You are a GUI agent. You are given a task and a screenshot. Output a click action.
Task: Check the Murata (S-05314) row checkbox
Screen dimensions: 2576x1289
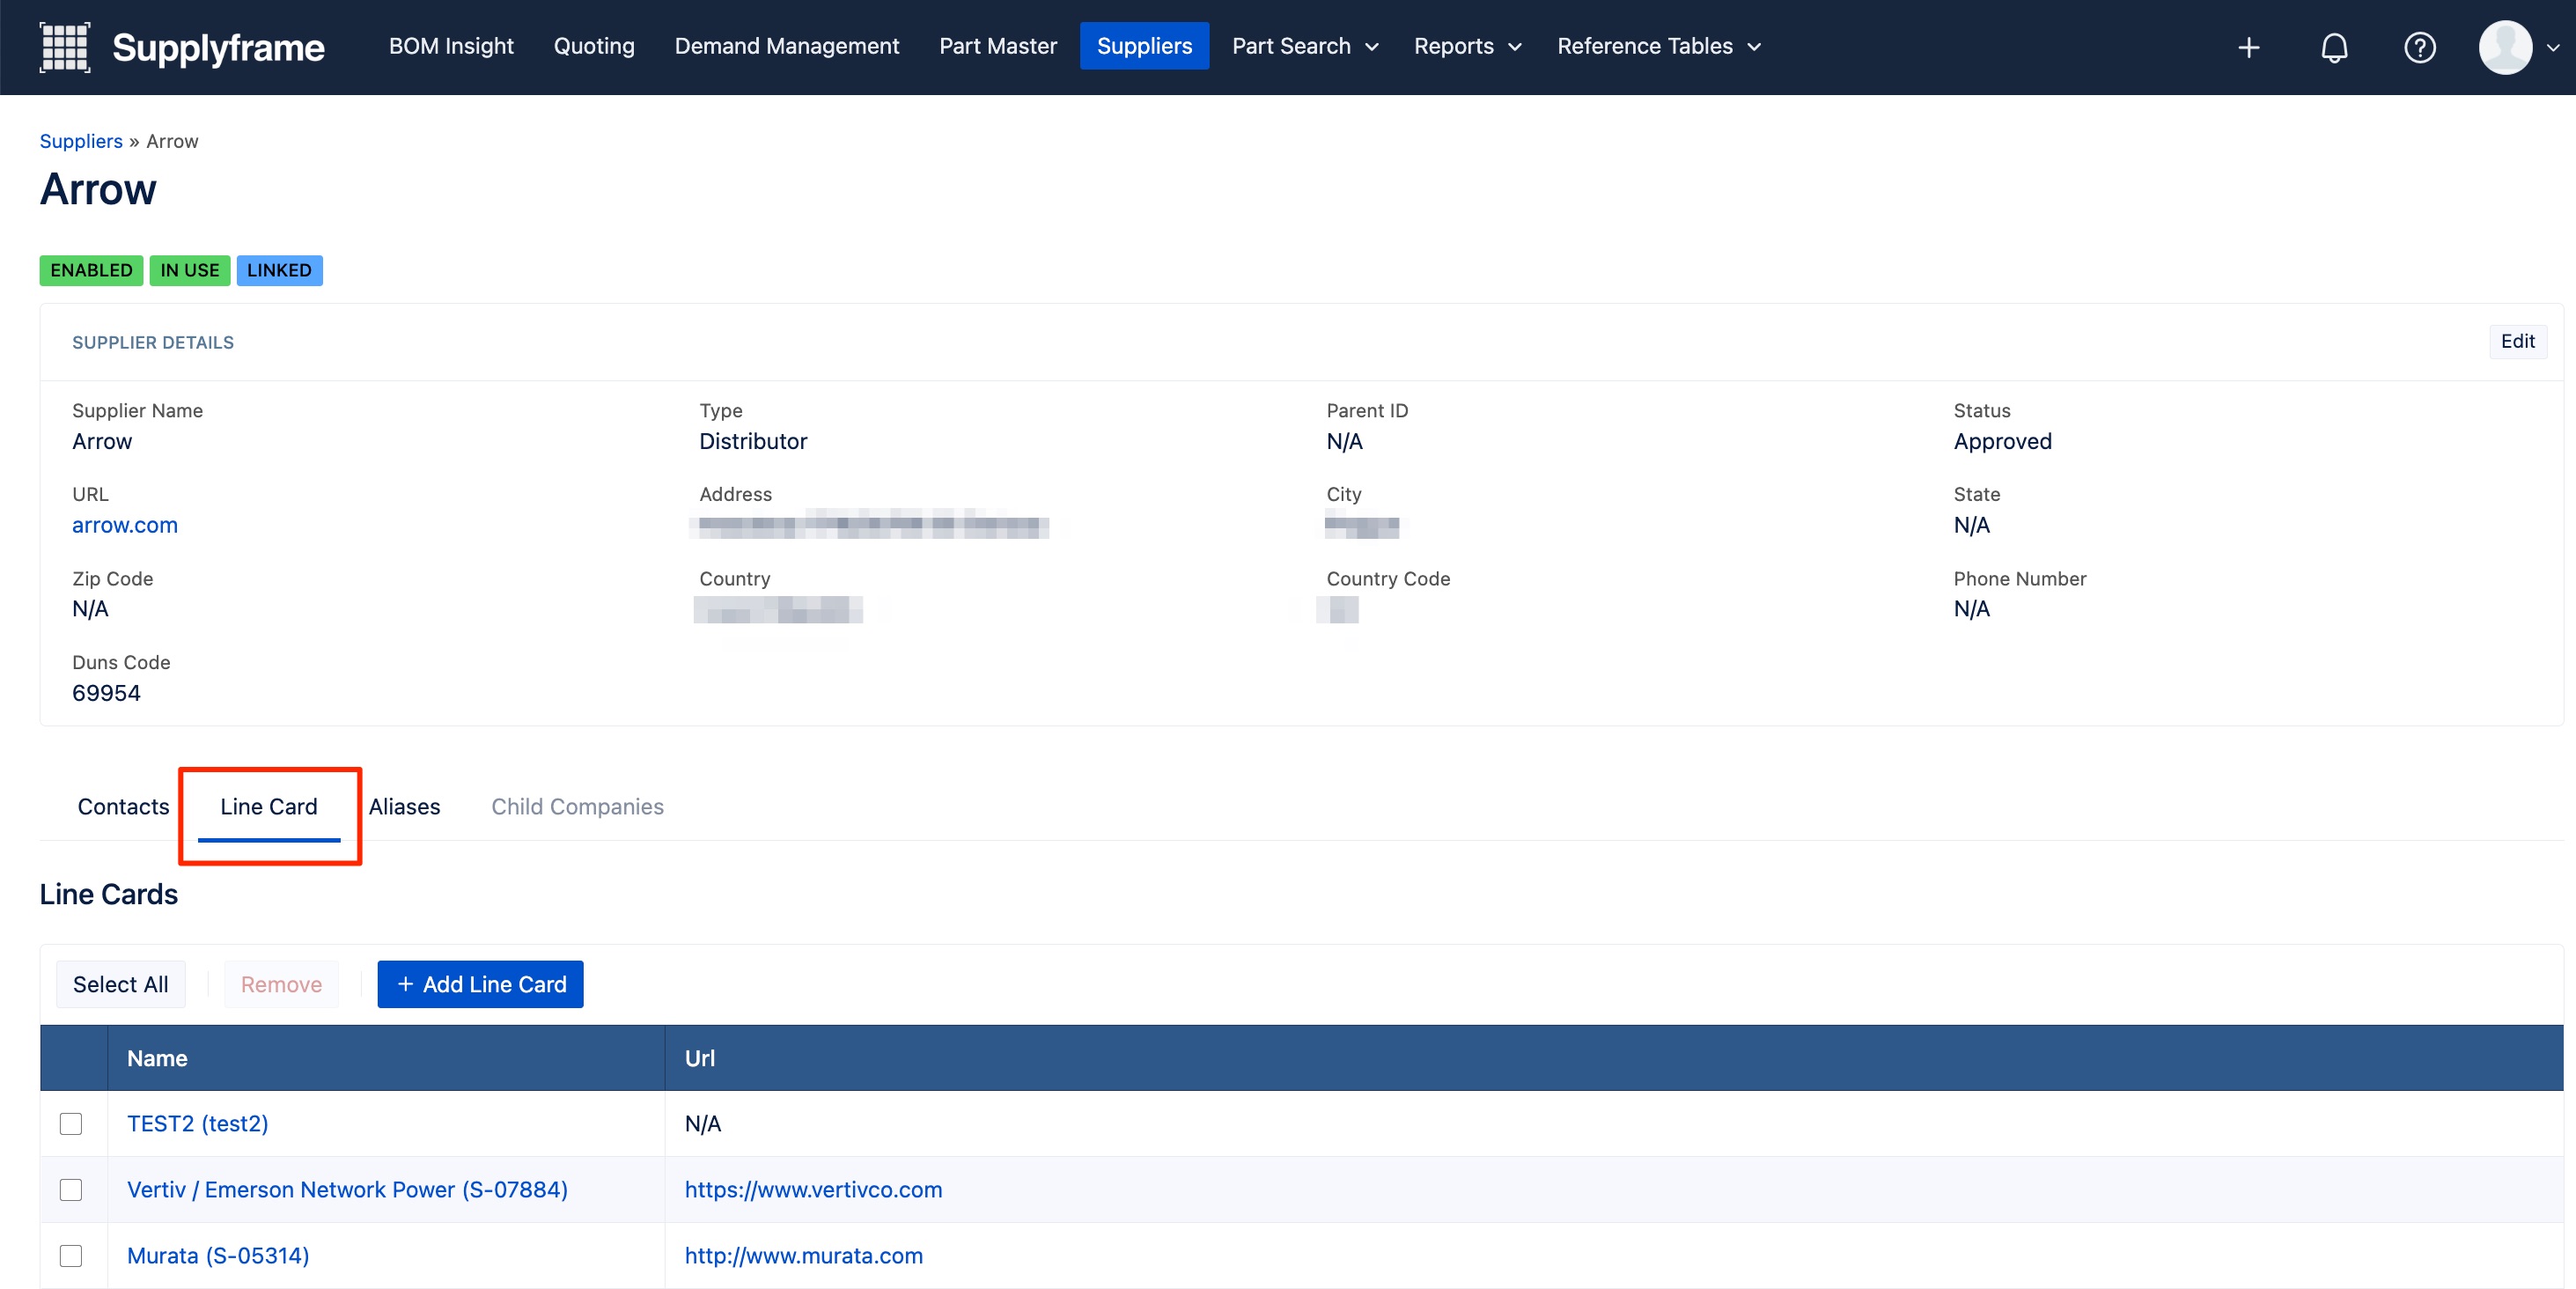pos(71,1255)
